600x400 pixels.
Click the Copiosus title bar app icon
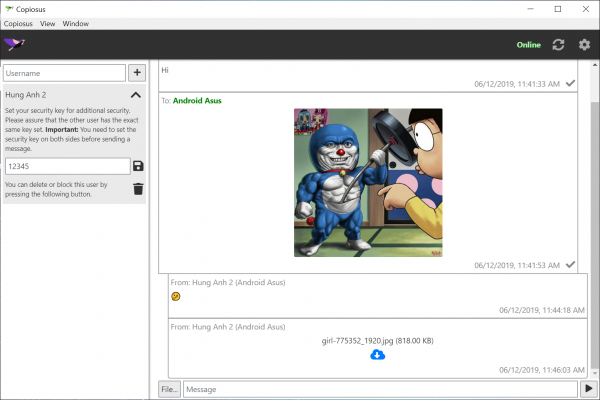tap(9, 9)
